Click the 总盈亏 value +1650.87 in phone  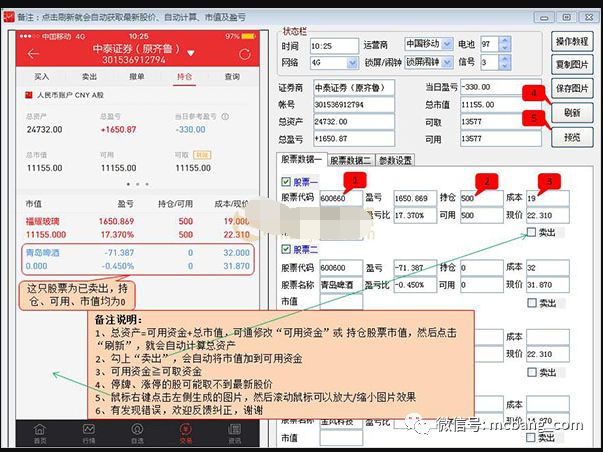coord(118,130)
